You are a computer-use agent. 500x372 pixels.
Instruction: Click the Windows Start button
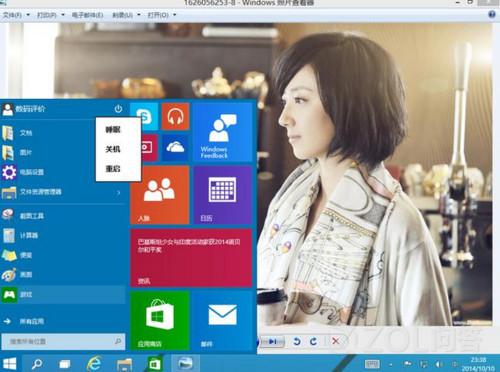tap(10, 364)
